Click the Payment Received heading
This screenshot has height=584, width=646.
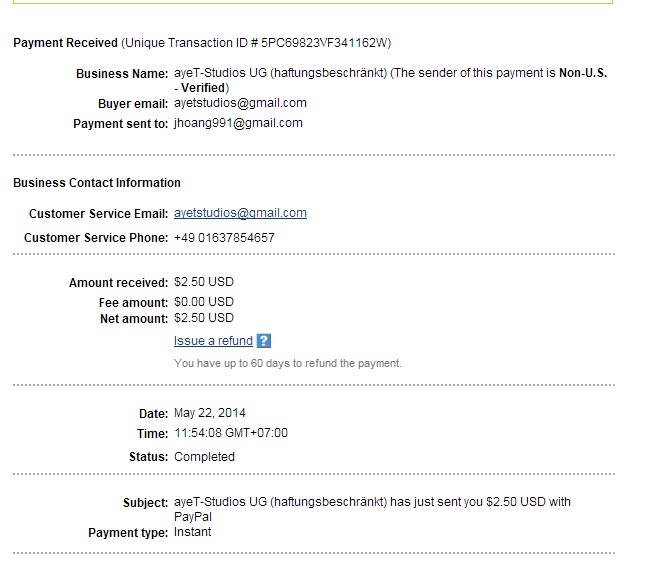[x=65, y=43]
